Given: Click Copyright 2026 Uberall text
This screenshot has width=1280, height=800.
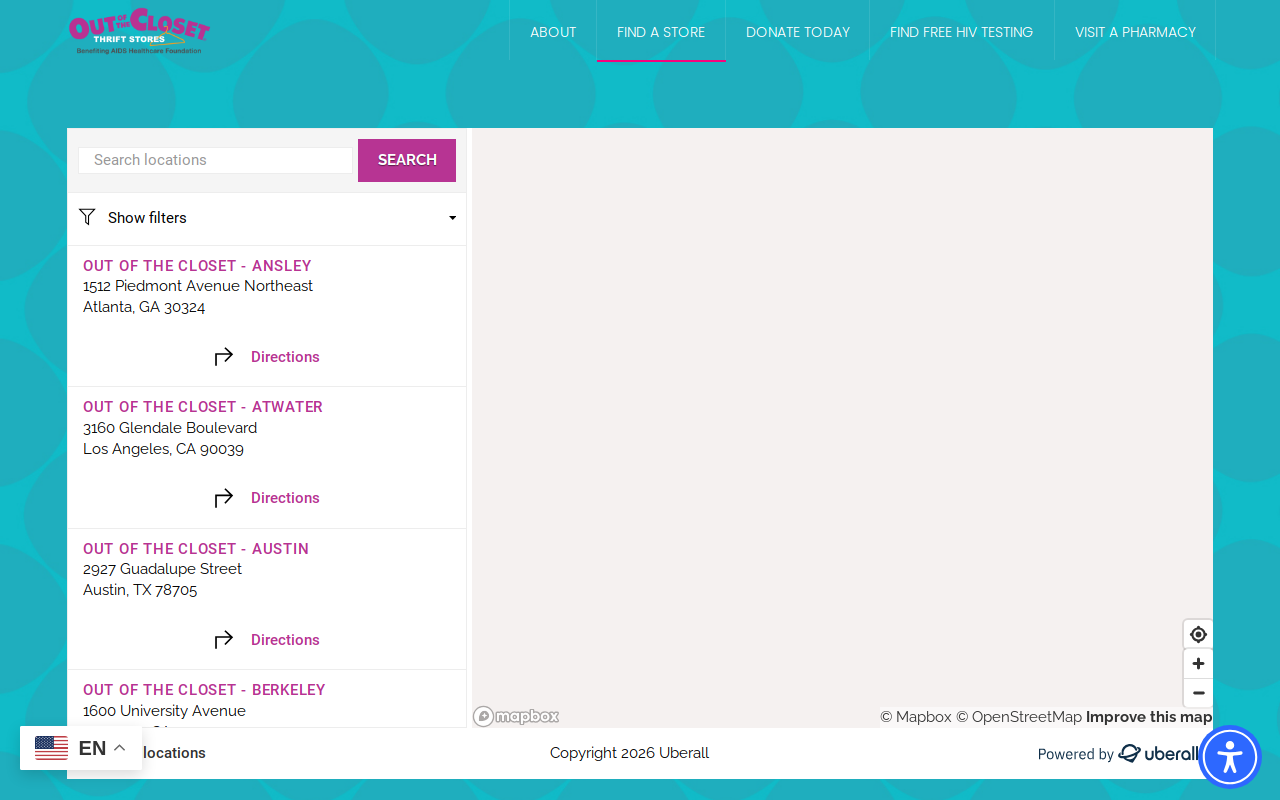Looking at the screenshot, I should coord(629,753).
